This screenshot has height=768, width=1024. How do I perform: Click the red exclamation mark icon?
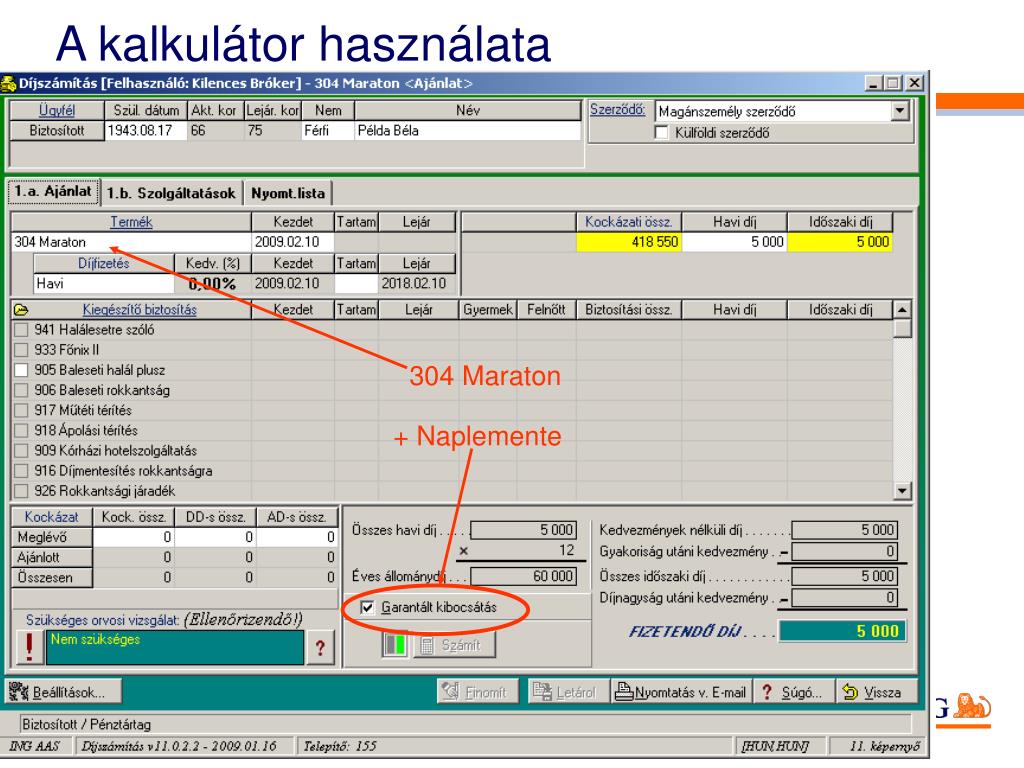29,647
